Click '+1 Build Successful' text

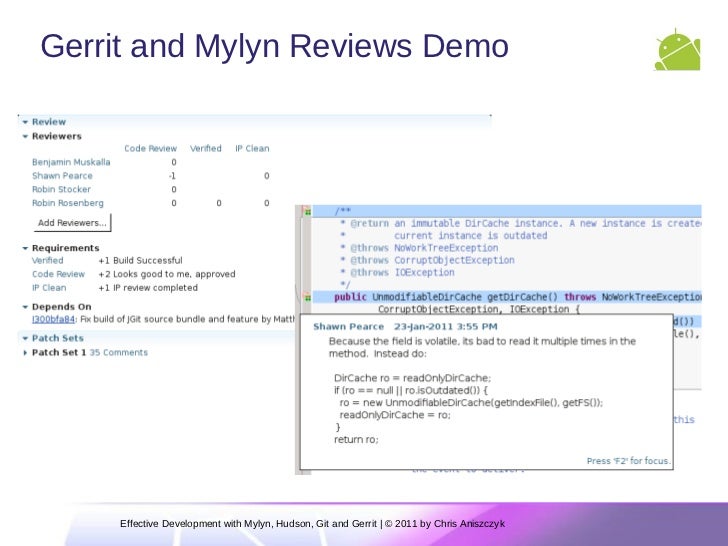click(140, 260)
